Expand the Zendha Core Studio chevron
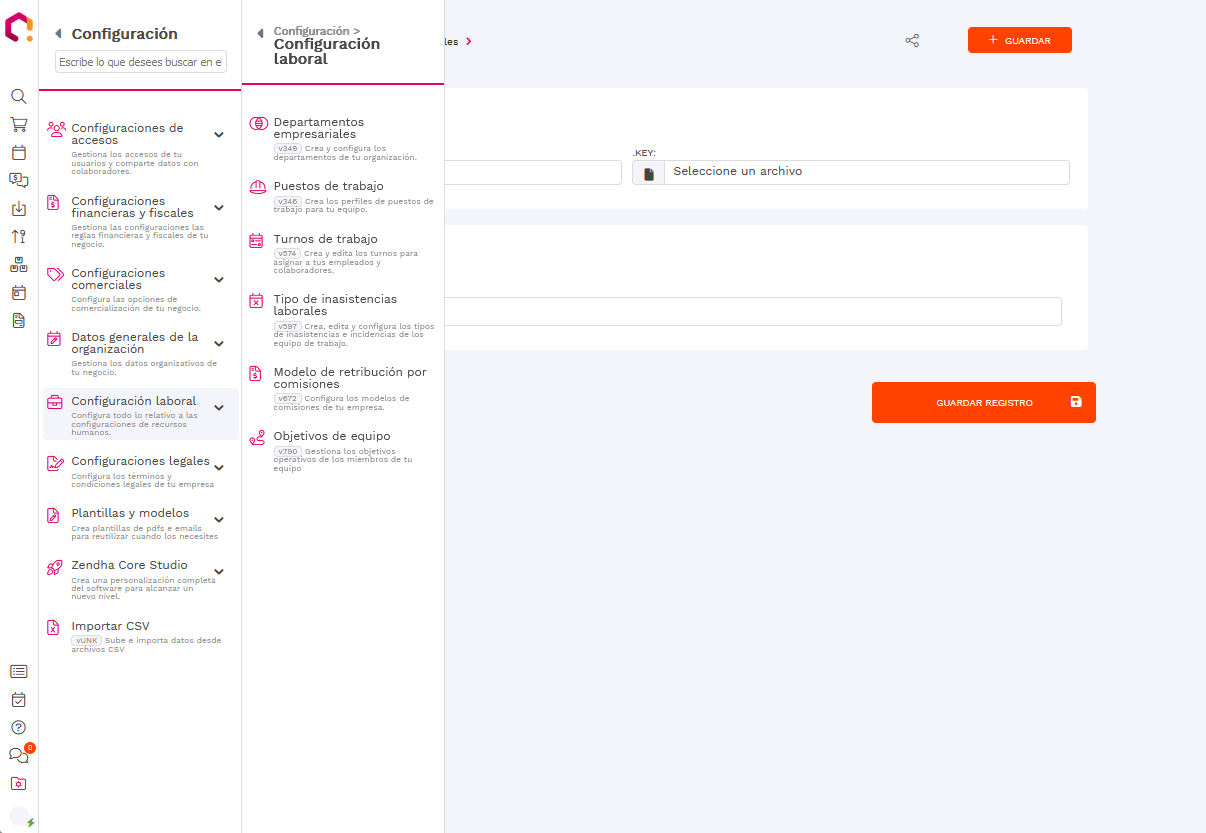Viewport: 1206px width, 833px height. (219, 572)
